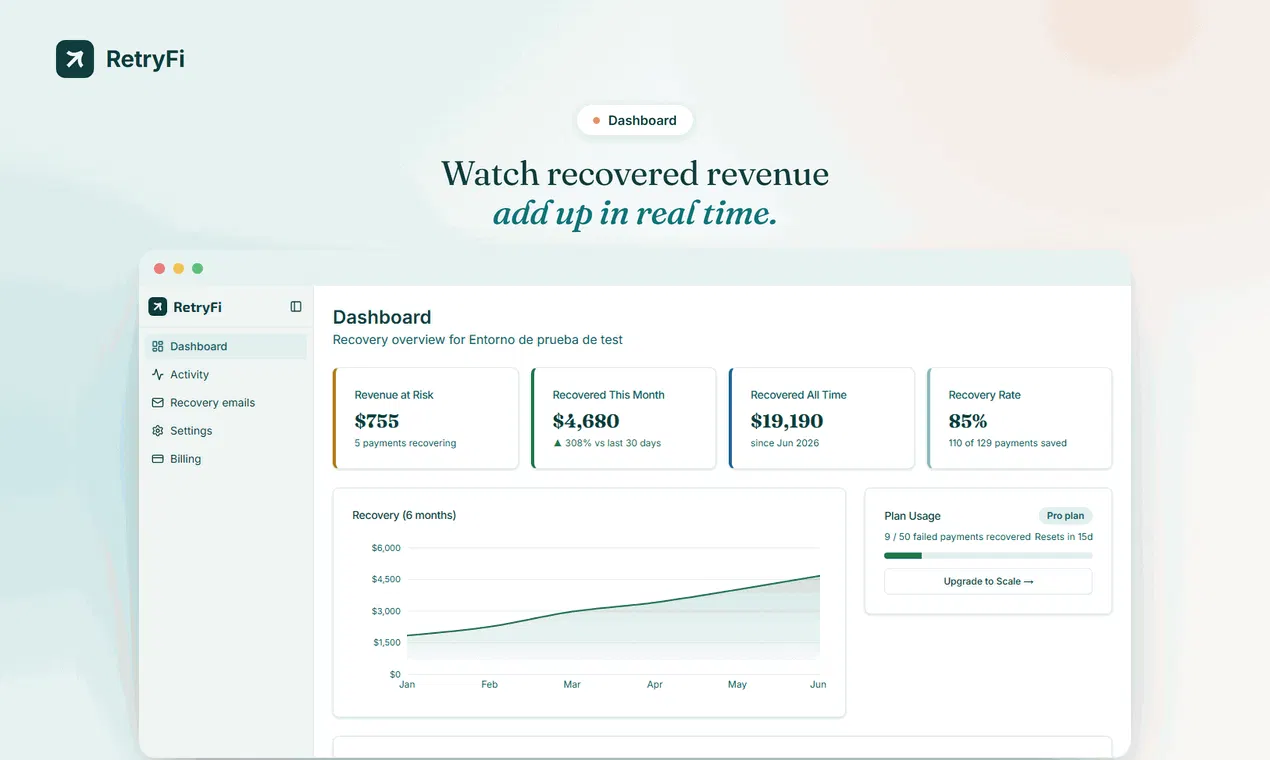Click the Dashboard grid icon in the sidebar

coord(158,346)
